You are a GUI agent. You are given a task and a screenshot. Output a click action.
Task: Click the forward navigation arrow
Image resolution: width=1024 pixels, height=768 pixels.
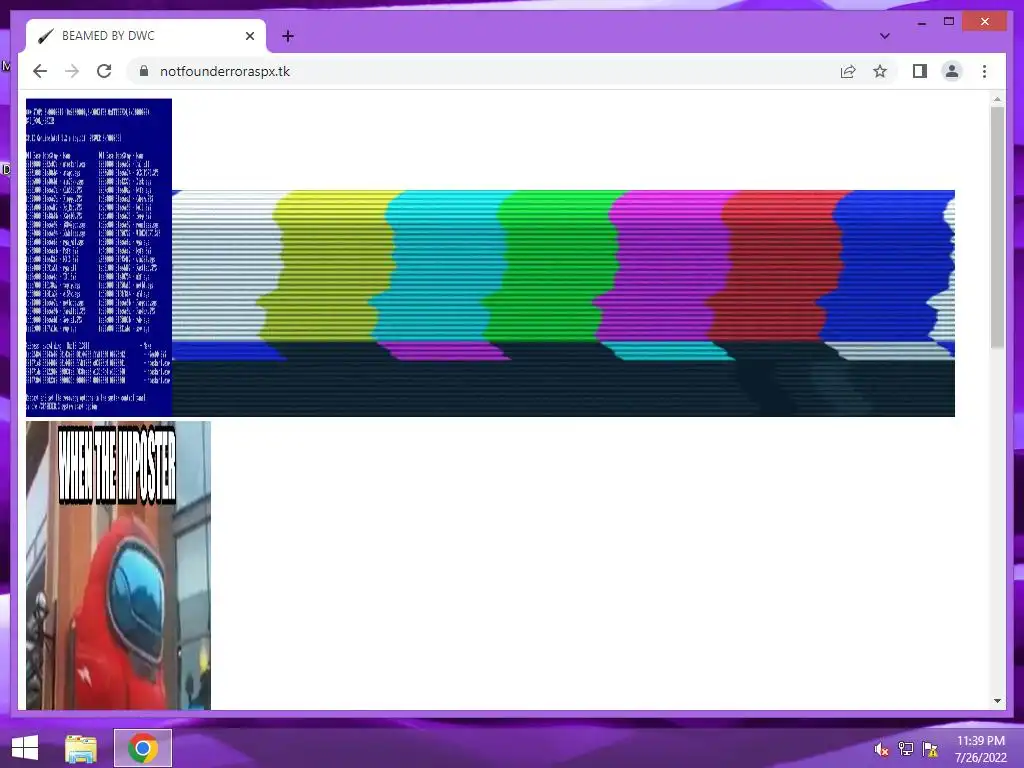[72, 71]
